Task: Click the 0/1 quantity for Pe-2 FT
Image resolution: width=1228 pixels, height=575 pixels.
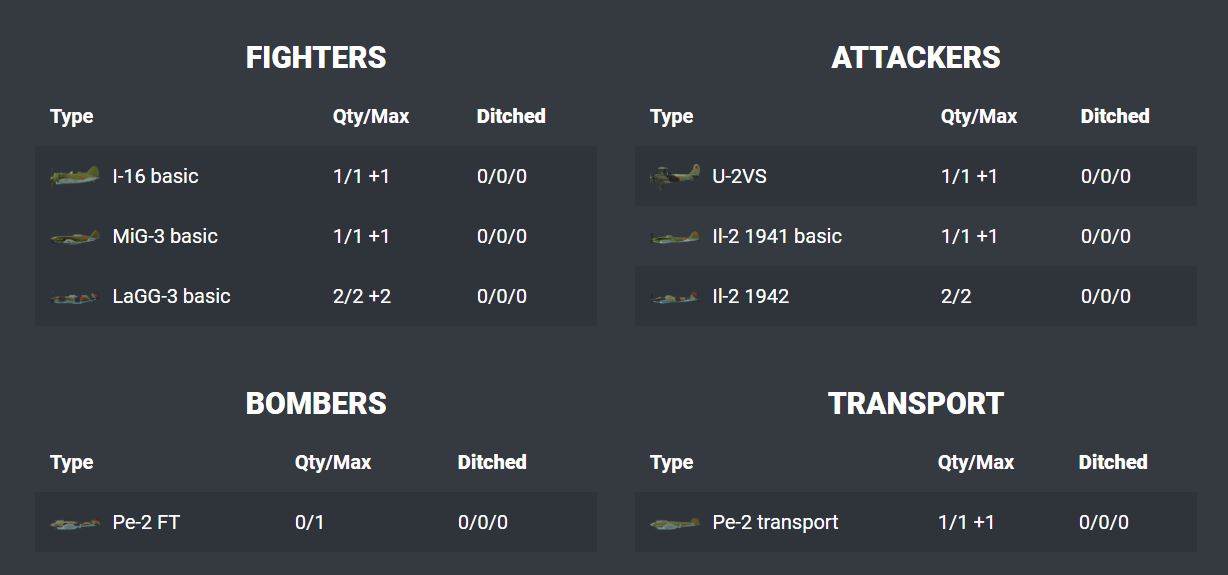Action: coord(310,522)
